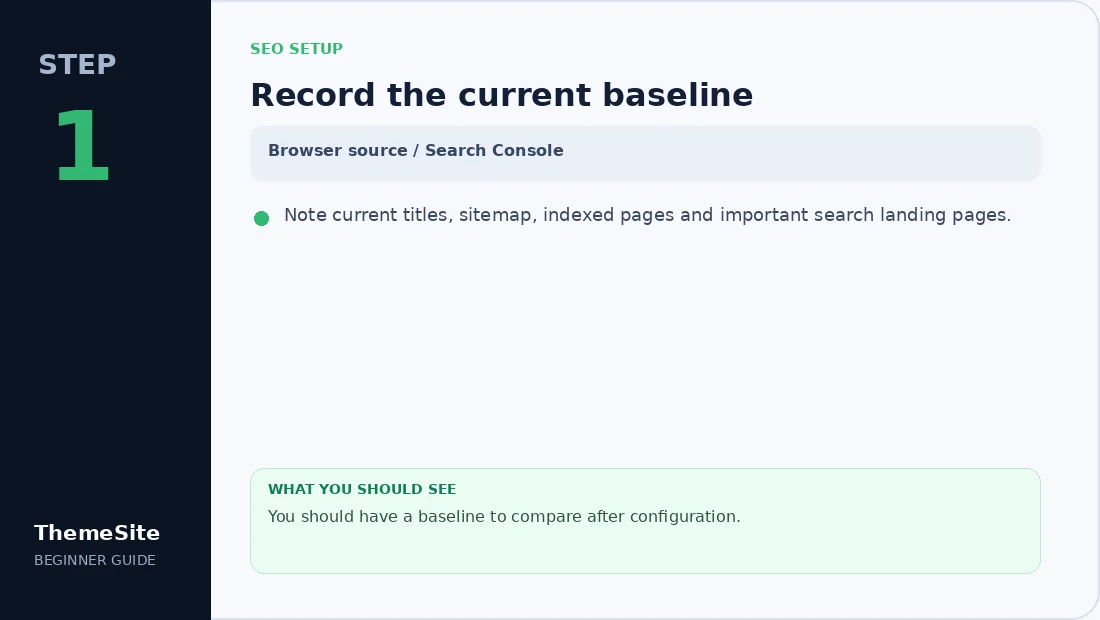Click the 'ThemeSite' brand name
This screenshot has height=620, width=1100.
(97, 533)
